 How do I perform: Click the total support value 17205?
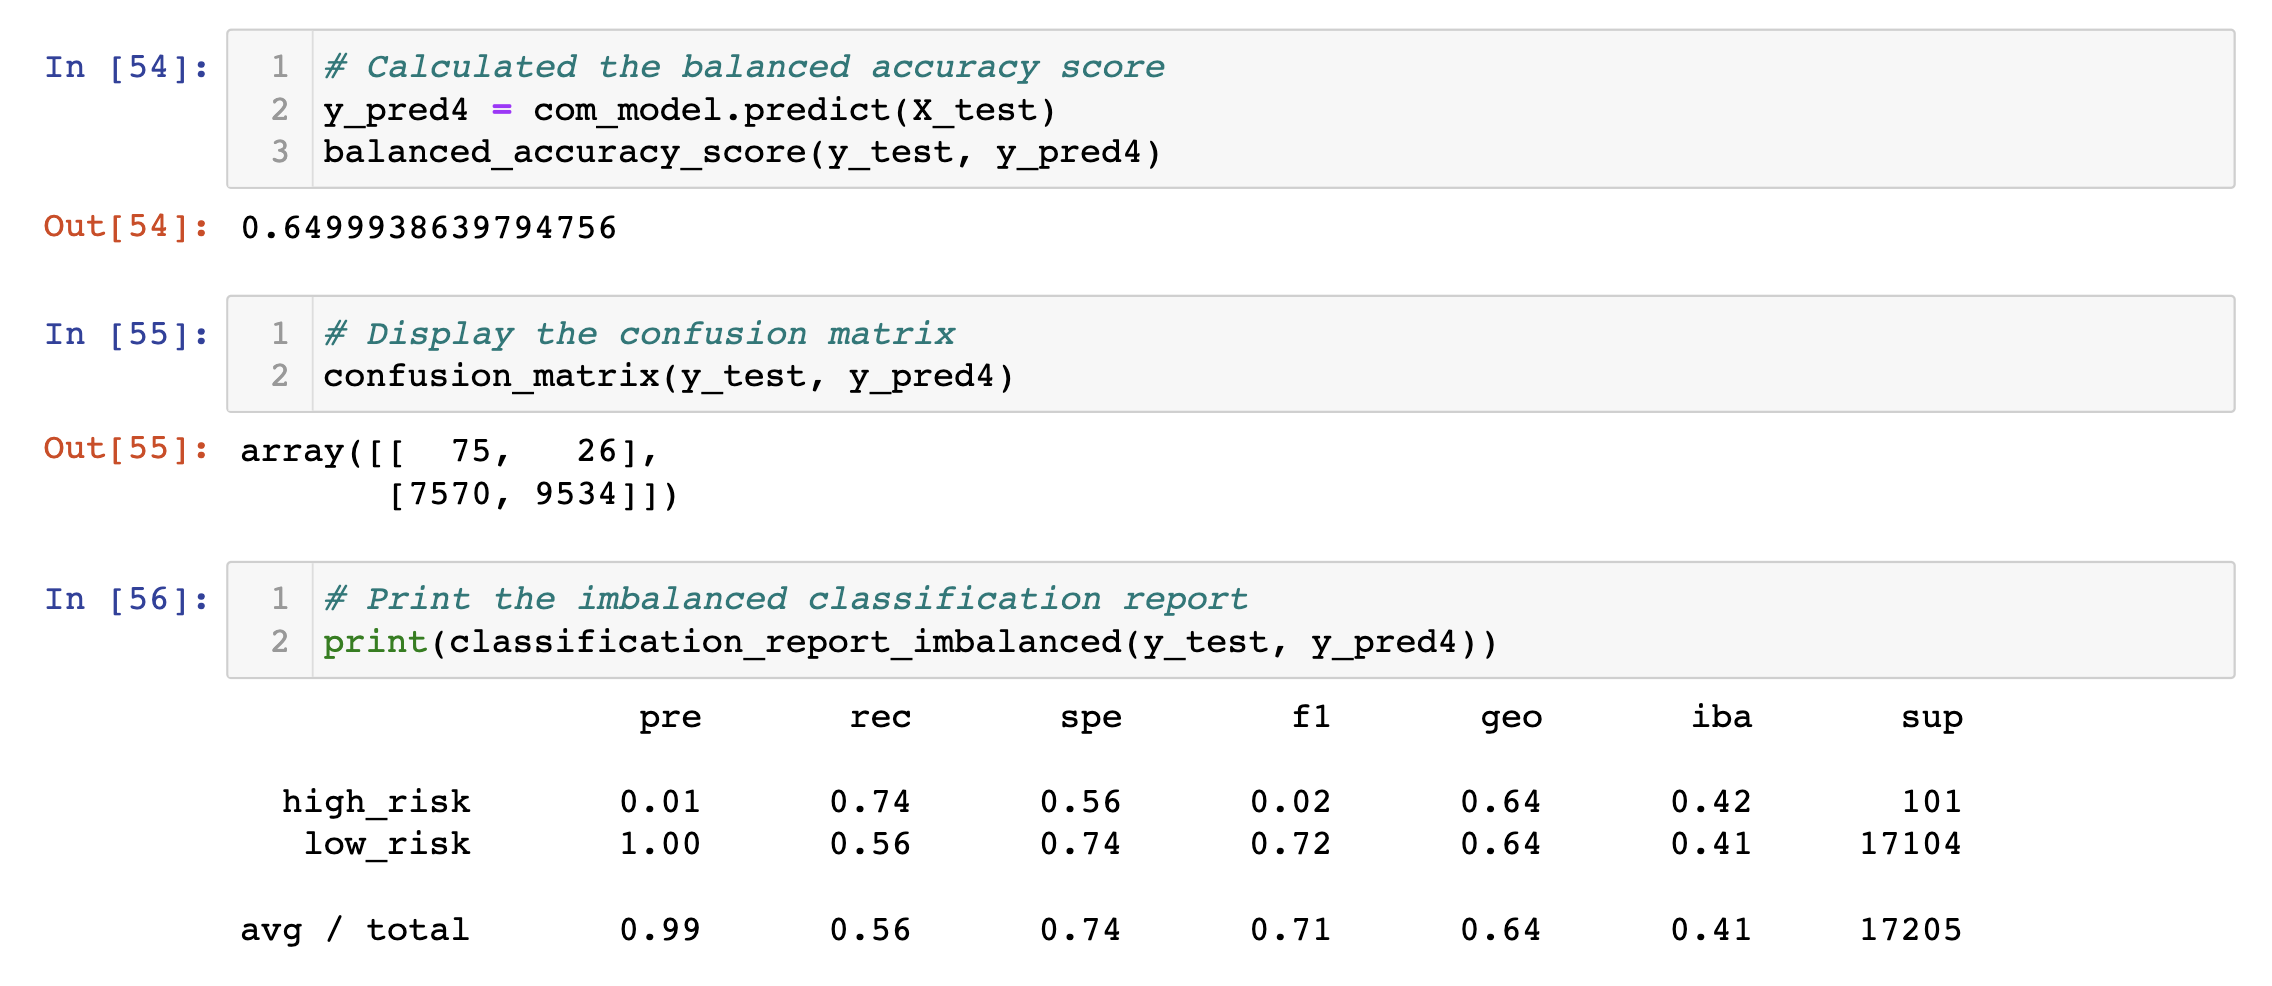pyautogui.click(x=1911, y=930)
